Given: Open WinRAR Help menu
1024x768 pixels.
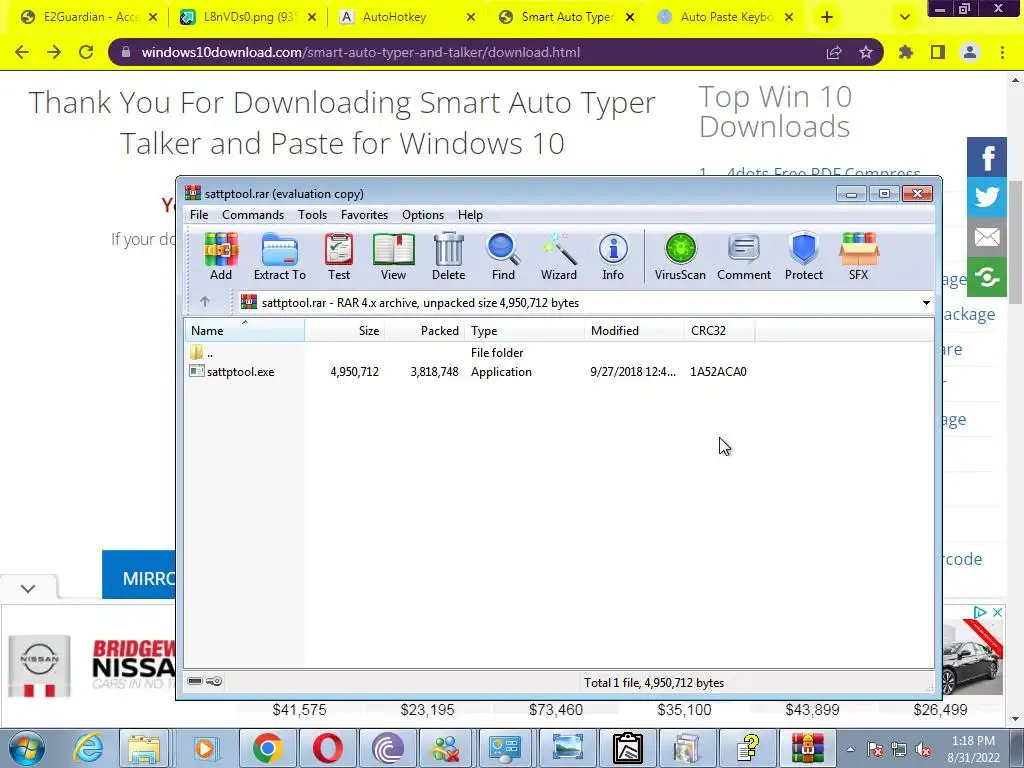Looking at the screenshot, I should (470, 215).
